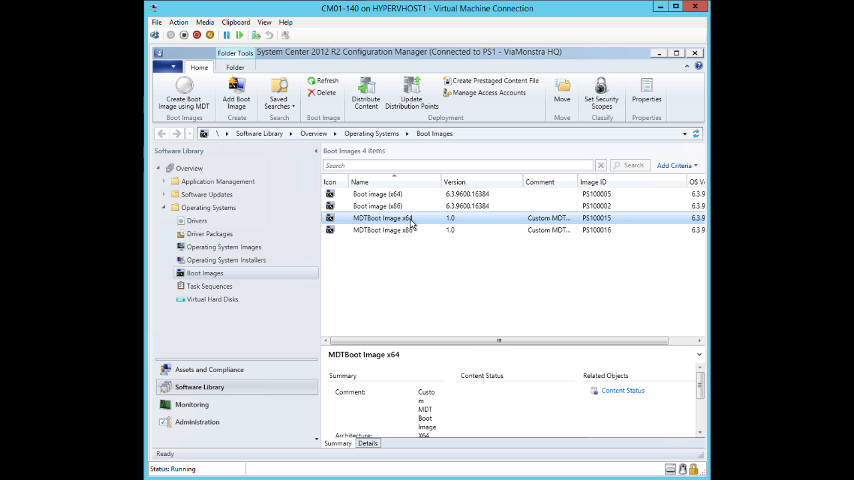Collapse the Operating Systems tree node

pos(164,208)
